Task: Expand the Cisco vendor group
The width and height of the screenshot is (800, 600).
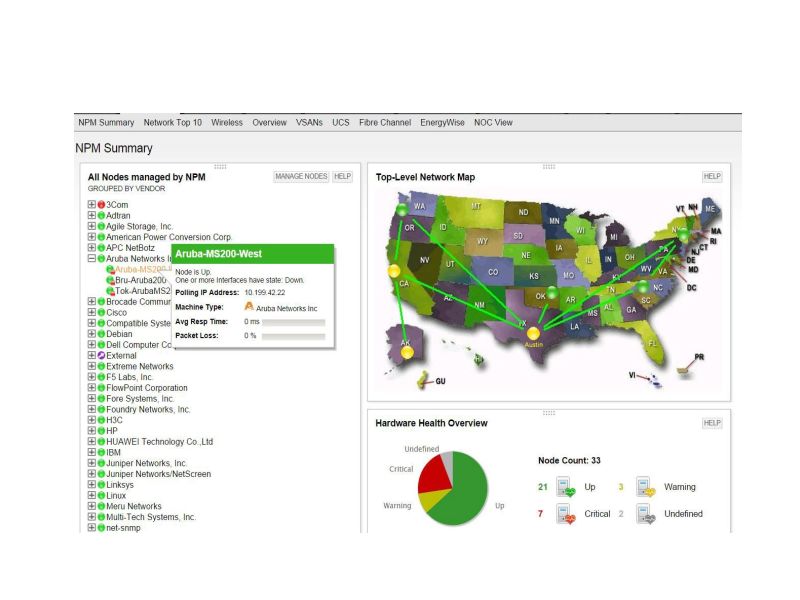Action: pos(91,312)
